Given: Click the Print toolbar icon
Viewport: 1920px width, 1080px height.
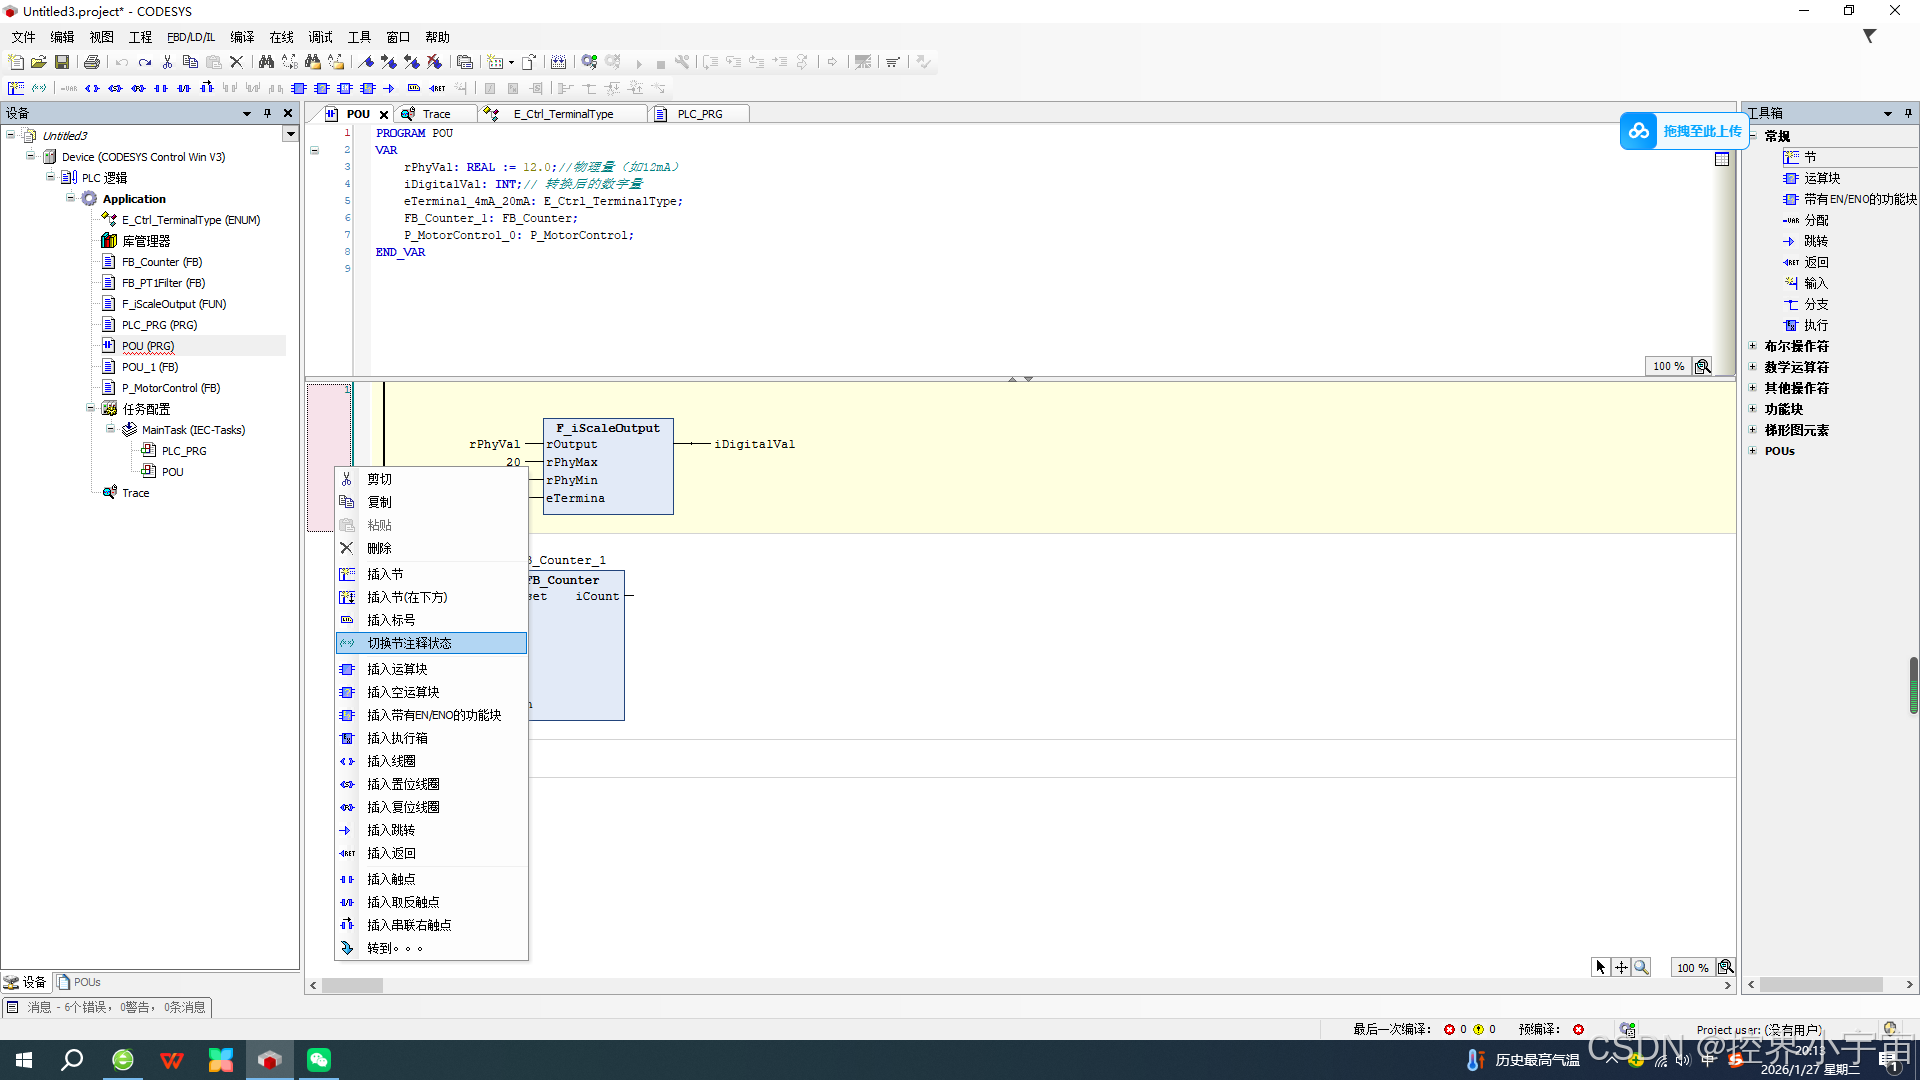Looking at the screenshot, I should coord(92,62).
